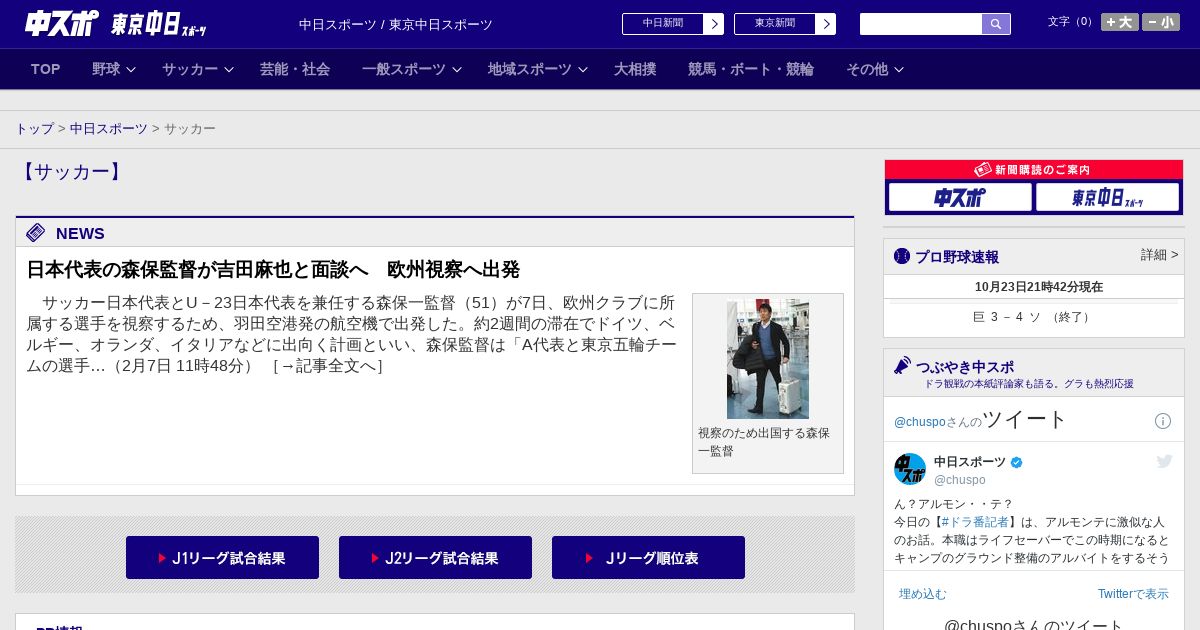Open 記事全文へ full article link

pos(328,366)
